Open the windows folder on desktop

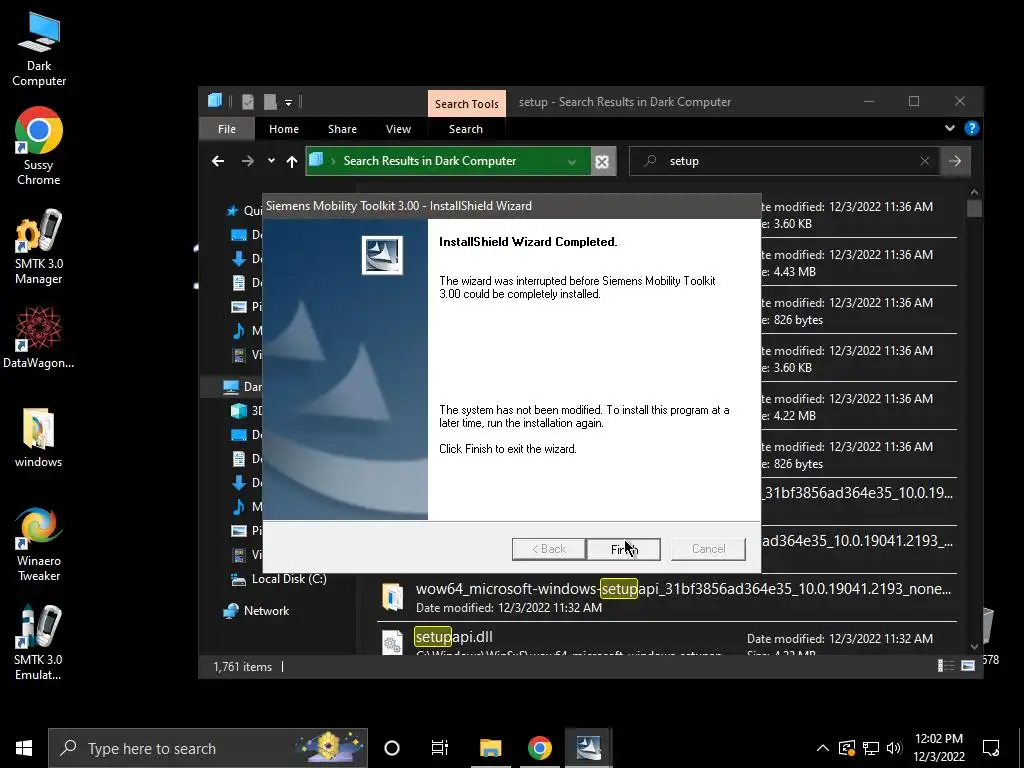39,437
